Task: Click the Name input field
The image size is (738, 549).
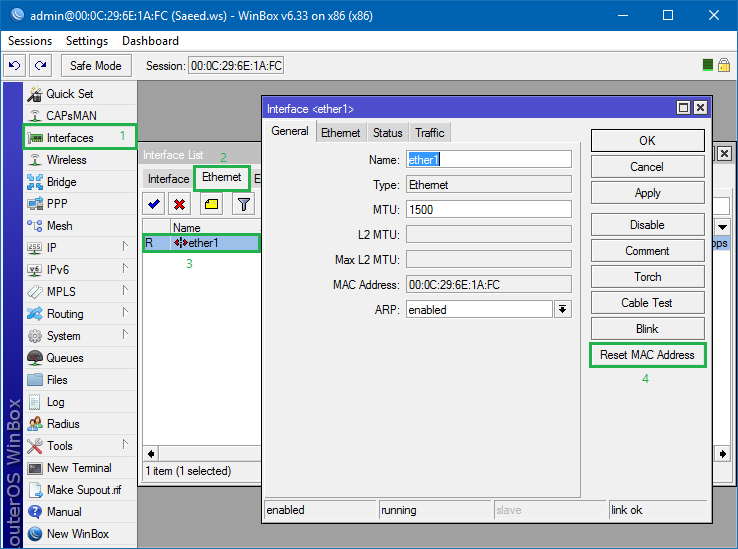Action: point(489,160)
